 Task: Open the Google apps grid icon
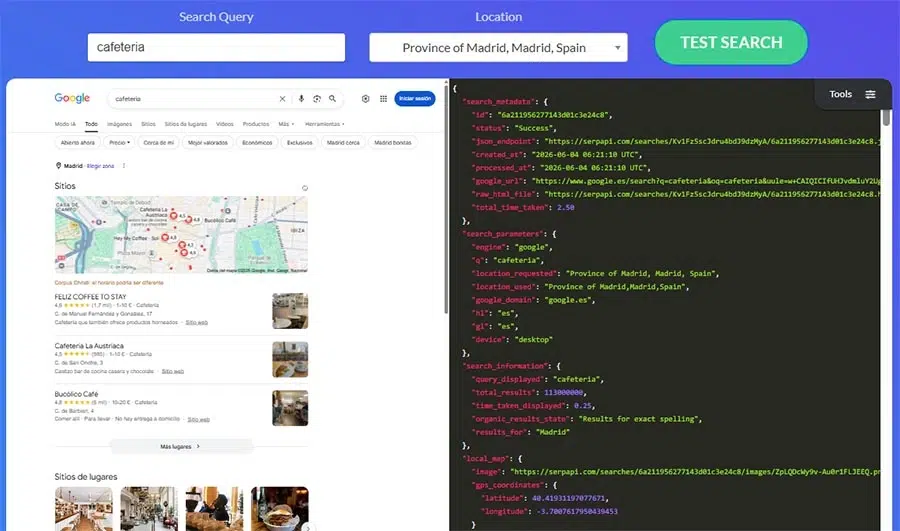tap(383, 99)
